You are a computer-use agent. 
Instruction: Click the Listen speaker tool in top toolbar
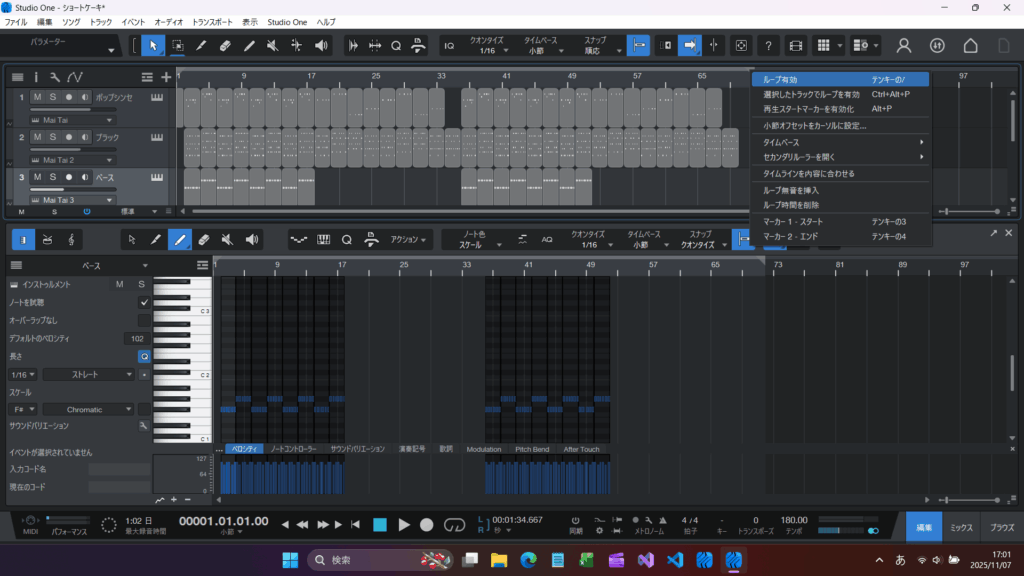(x=321, y=46)
